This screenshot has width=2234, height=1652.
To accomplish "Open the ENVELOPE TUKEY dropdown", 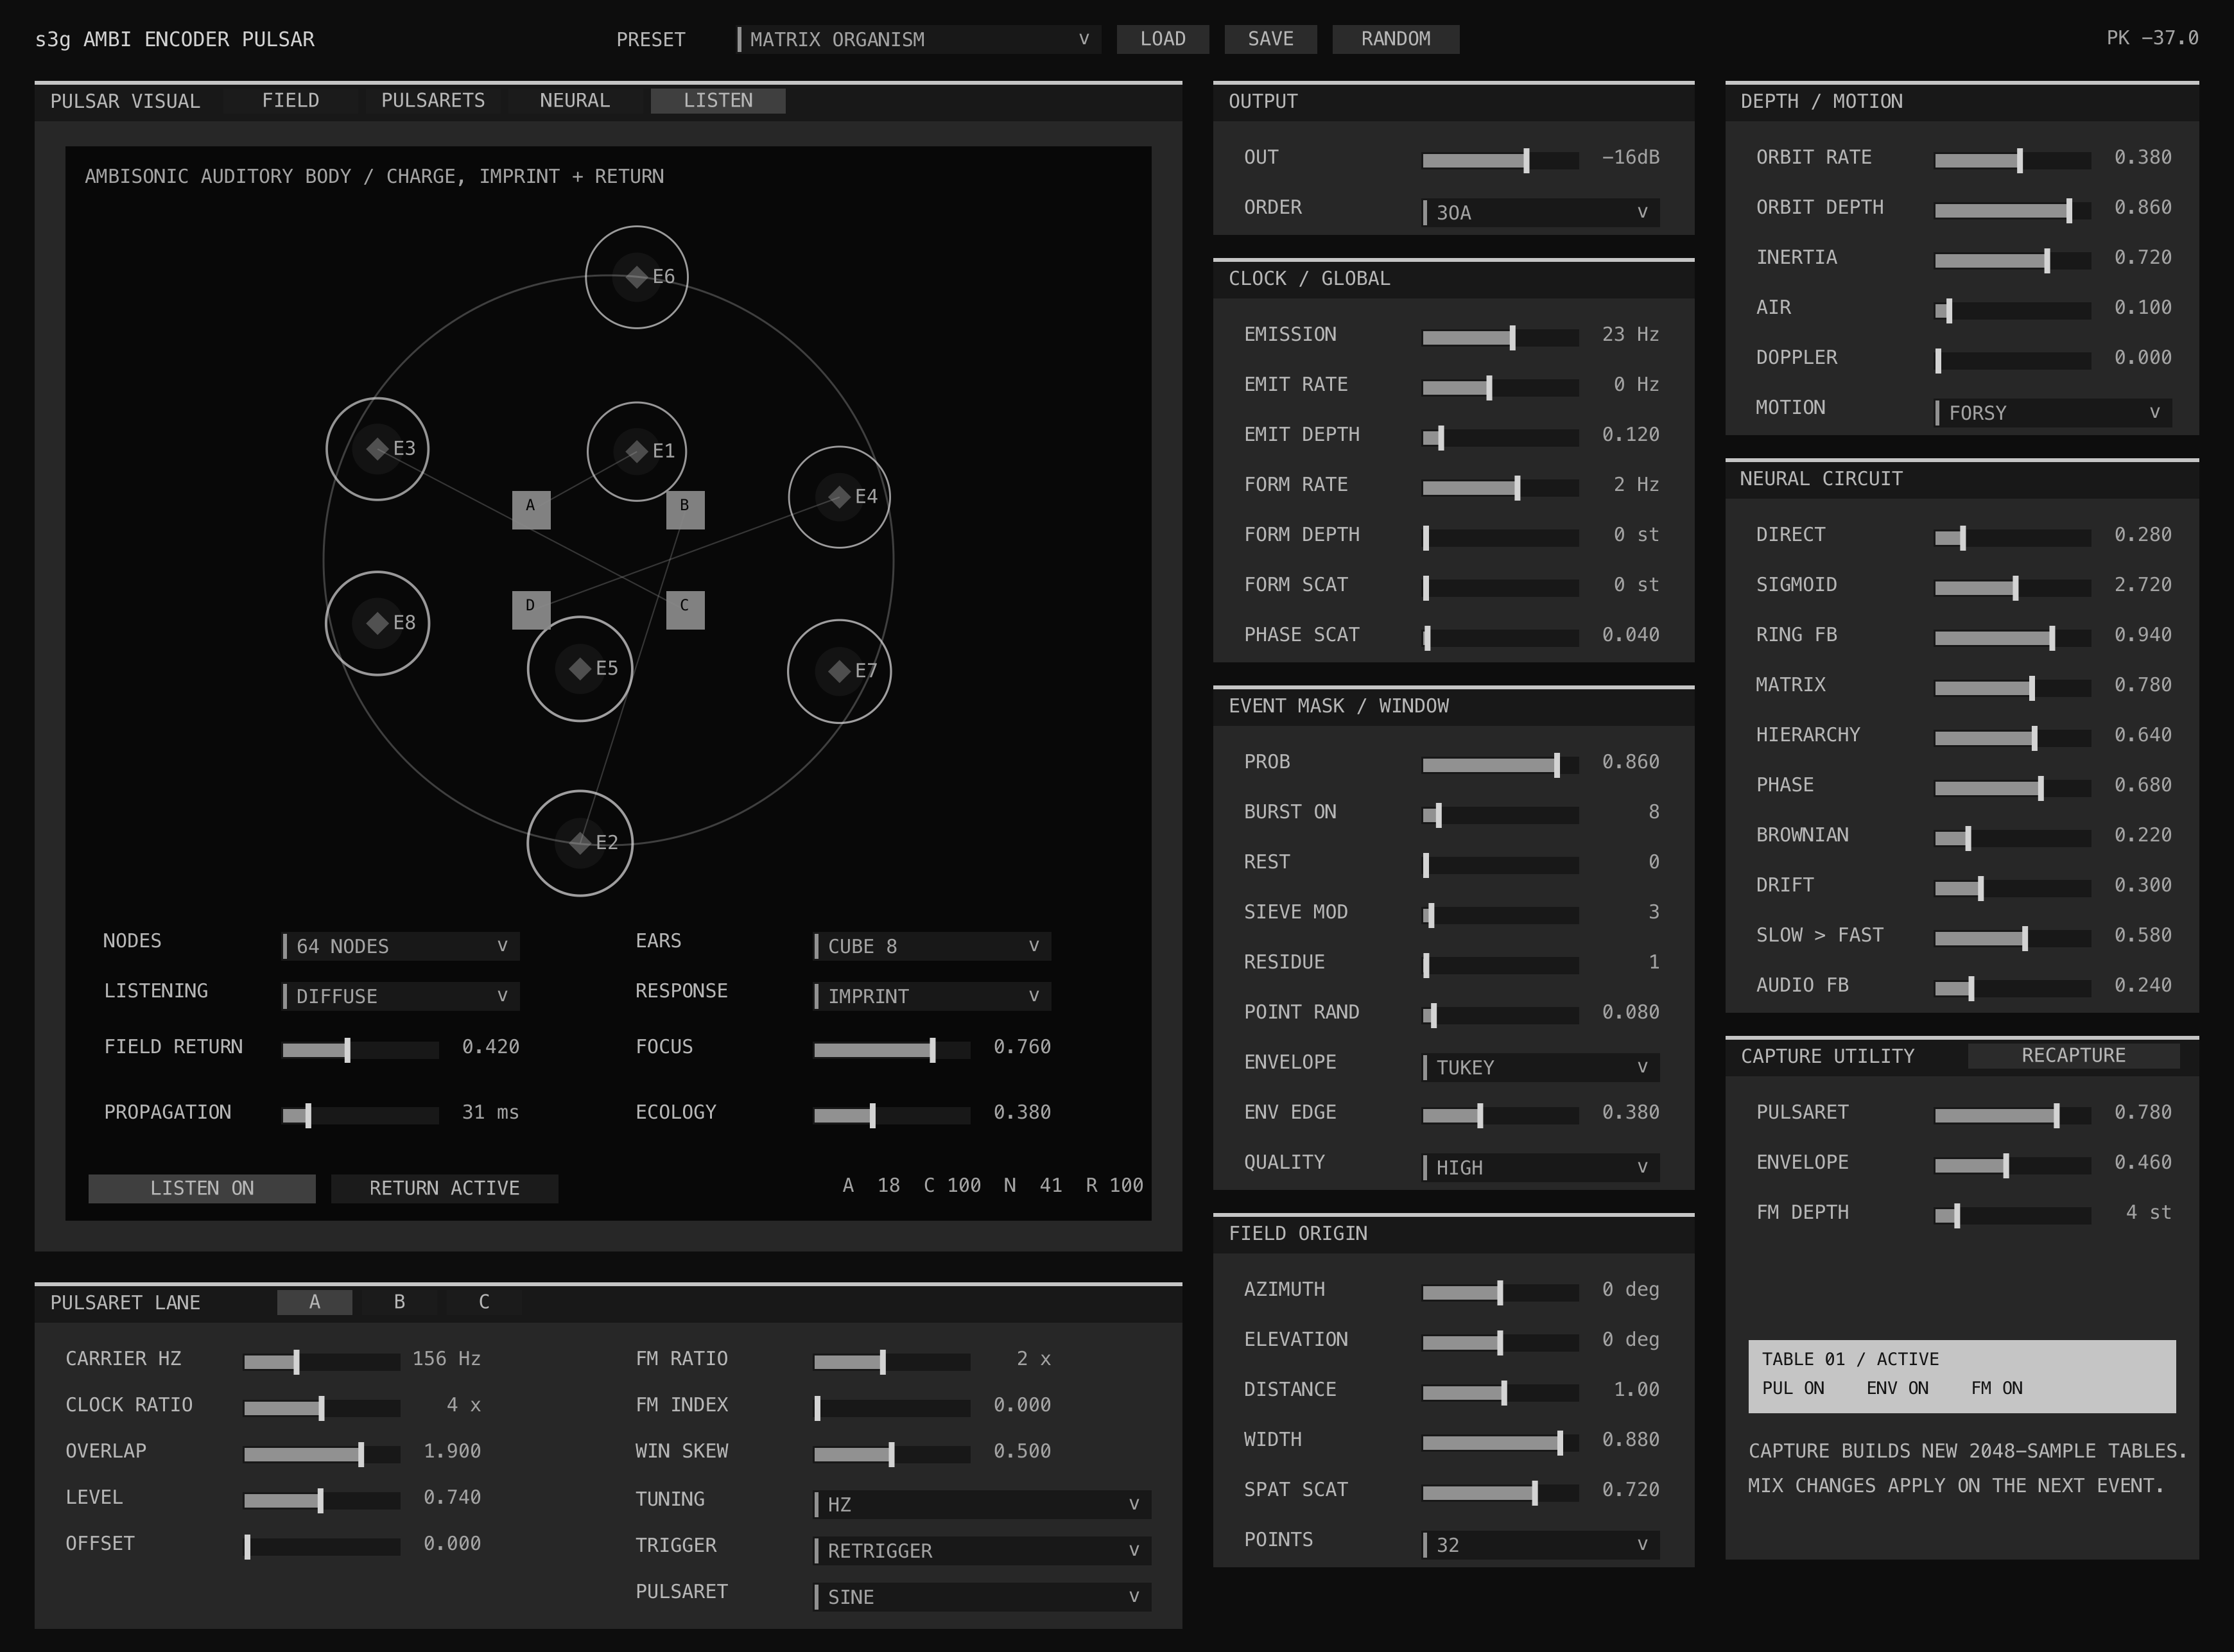I will tap(1541, 1067).
